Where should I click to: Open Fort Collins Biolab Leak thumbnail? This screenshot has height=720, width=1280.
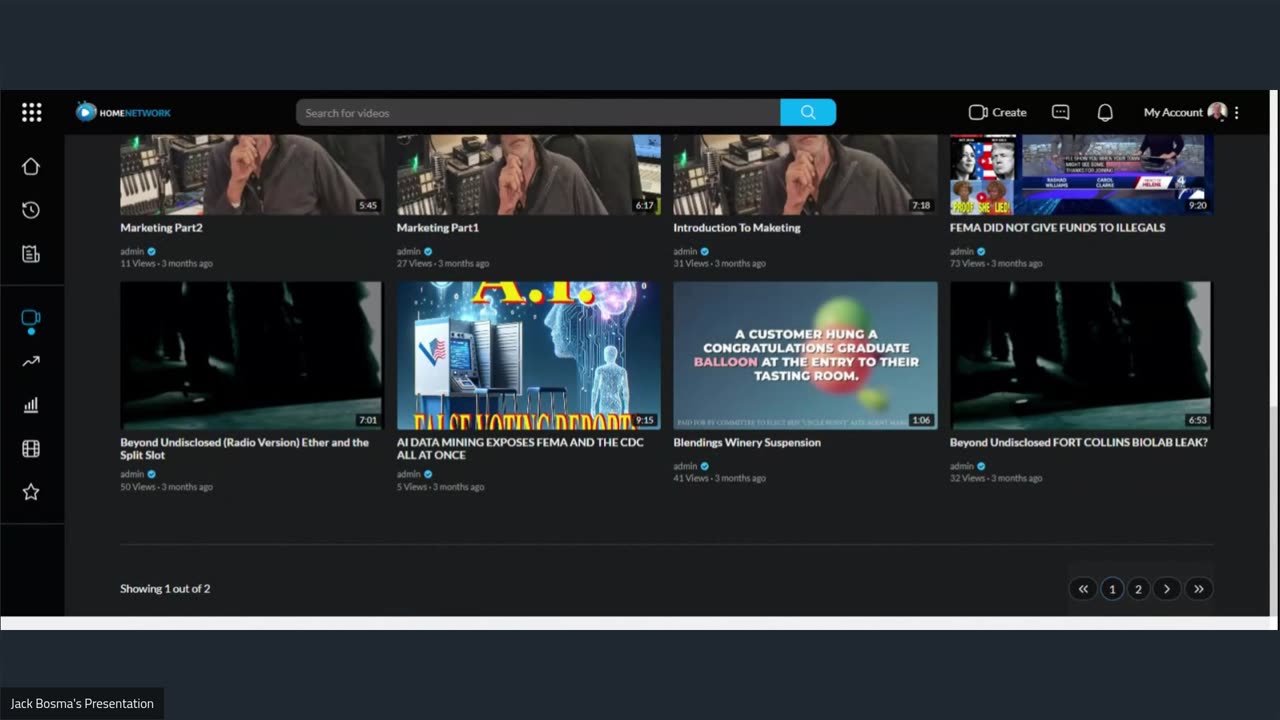tap(1081, 355)
